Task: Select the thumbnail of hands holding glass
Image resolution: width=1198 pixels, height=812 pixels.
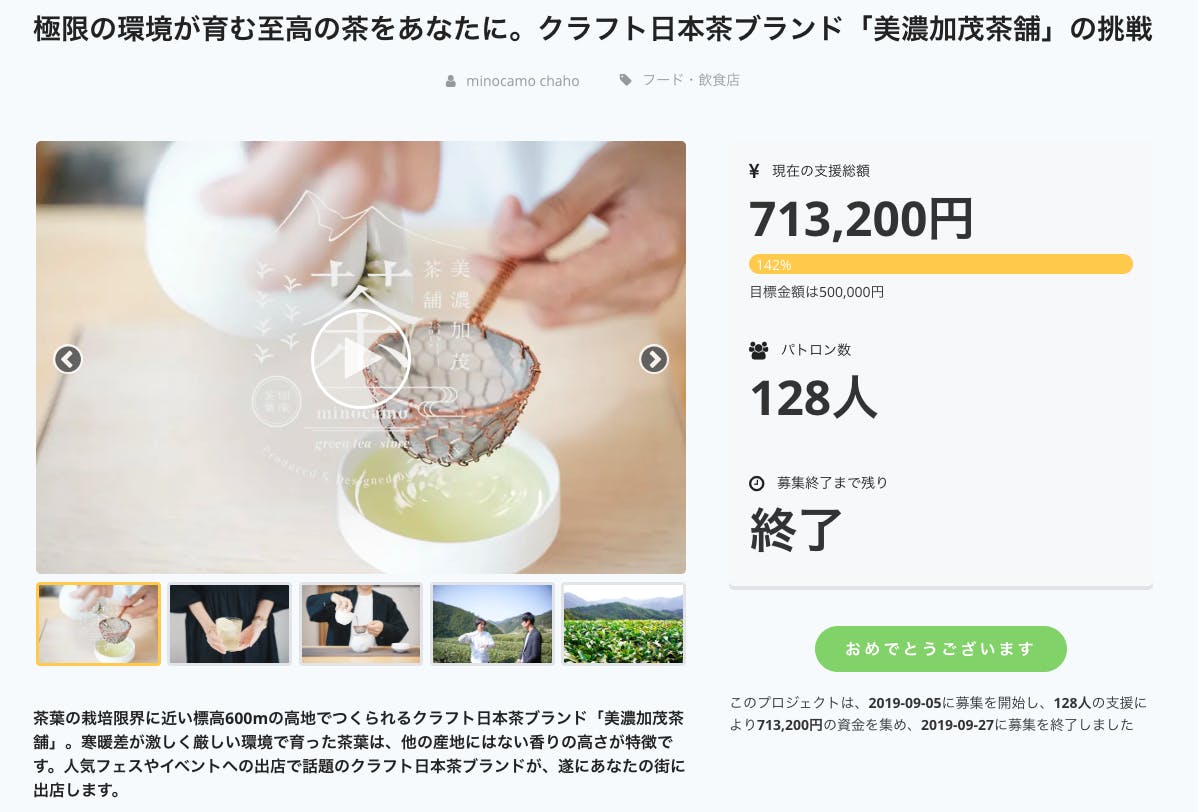Action: click(x=229, y=624)
